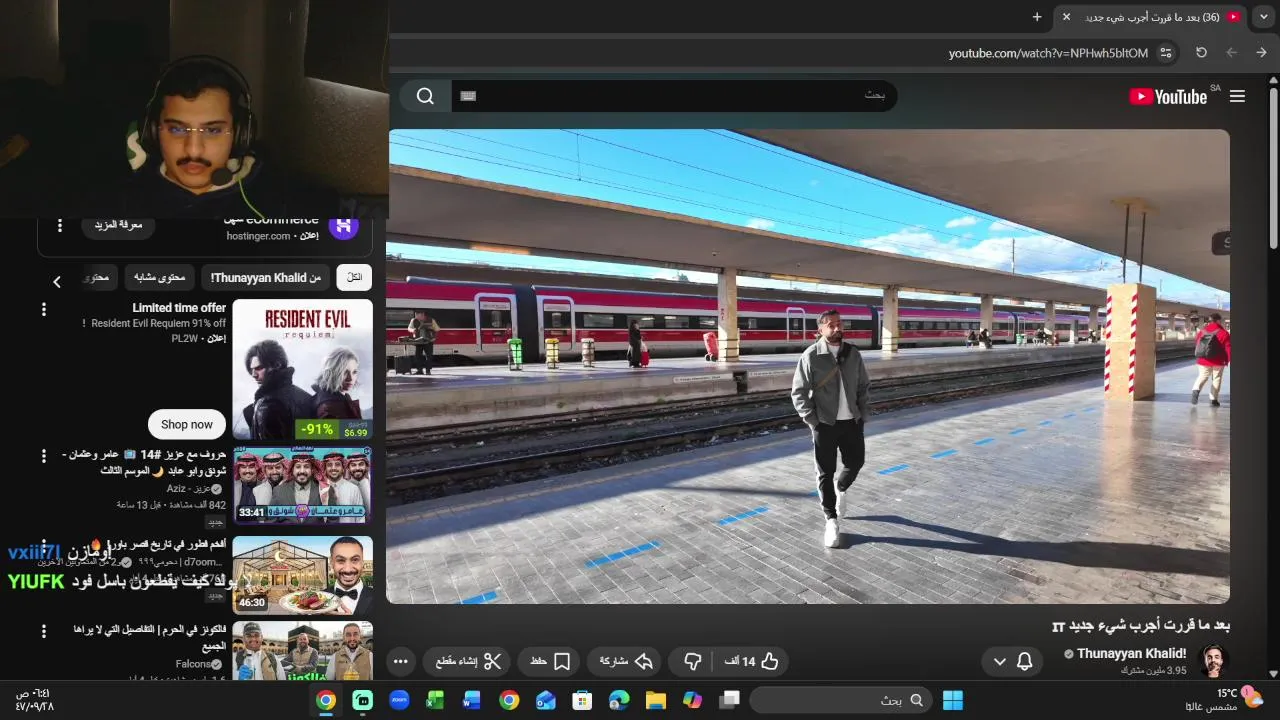Open Microsoft Store from the taskbar
1280x720 pixels.
point(583,700)
